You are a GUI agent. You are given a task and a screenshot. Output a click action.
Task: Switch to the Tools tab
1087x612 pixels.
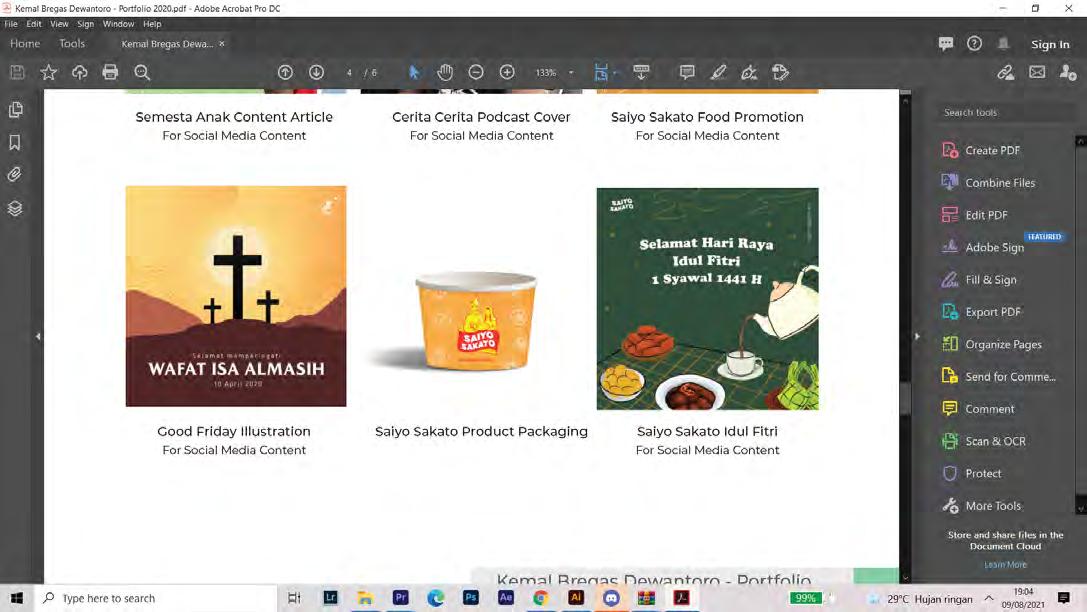click(x=72, y=44)
